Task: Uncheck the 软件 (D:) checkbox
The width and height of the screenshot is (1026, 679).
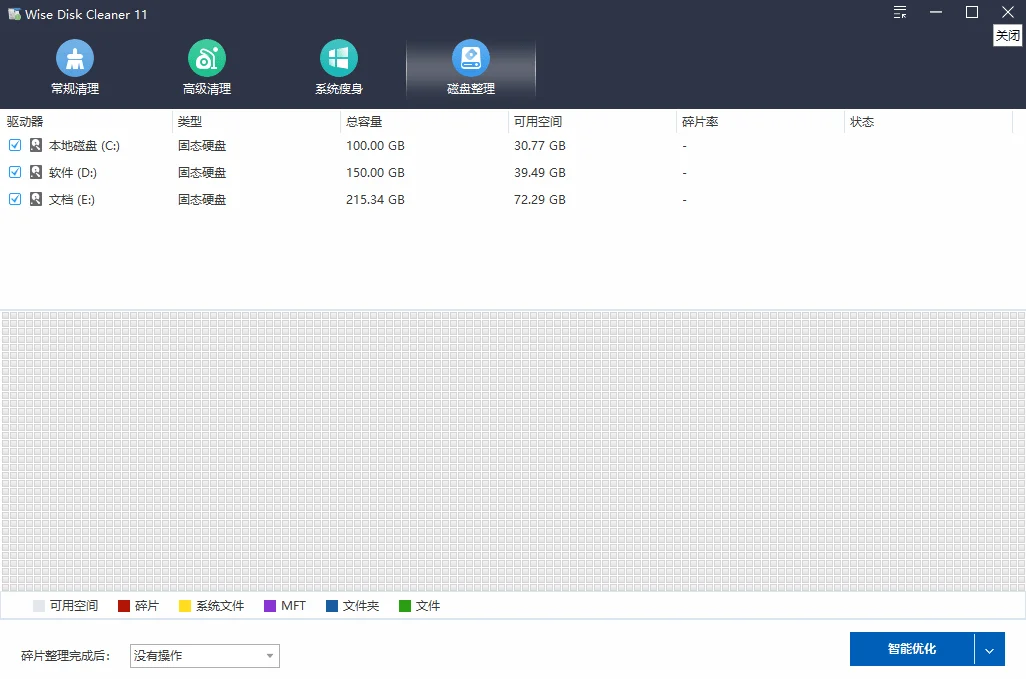Action: pyautogui.click(x=14, y=172)
